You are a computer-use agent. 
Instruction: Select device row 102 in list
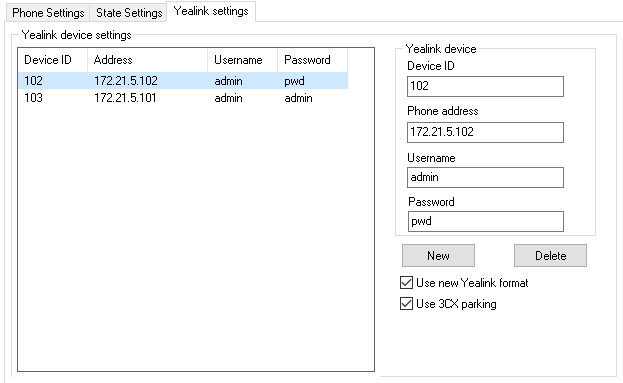click(x=183, y=81)
